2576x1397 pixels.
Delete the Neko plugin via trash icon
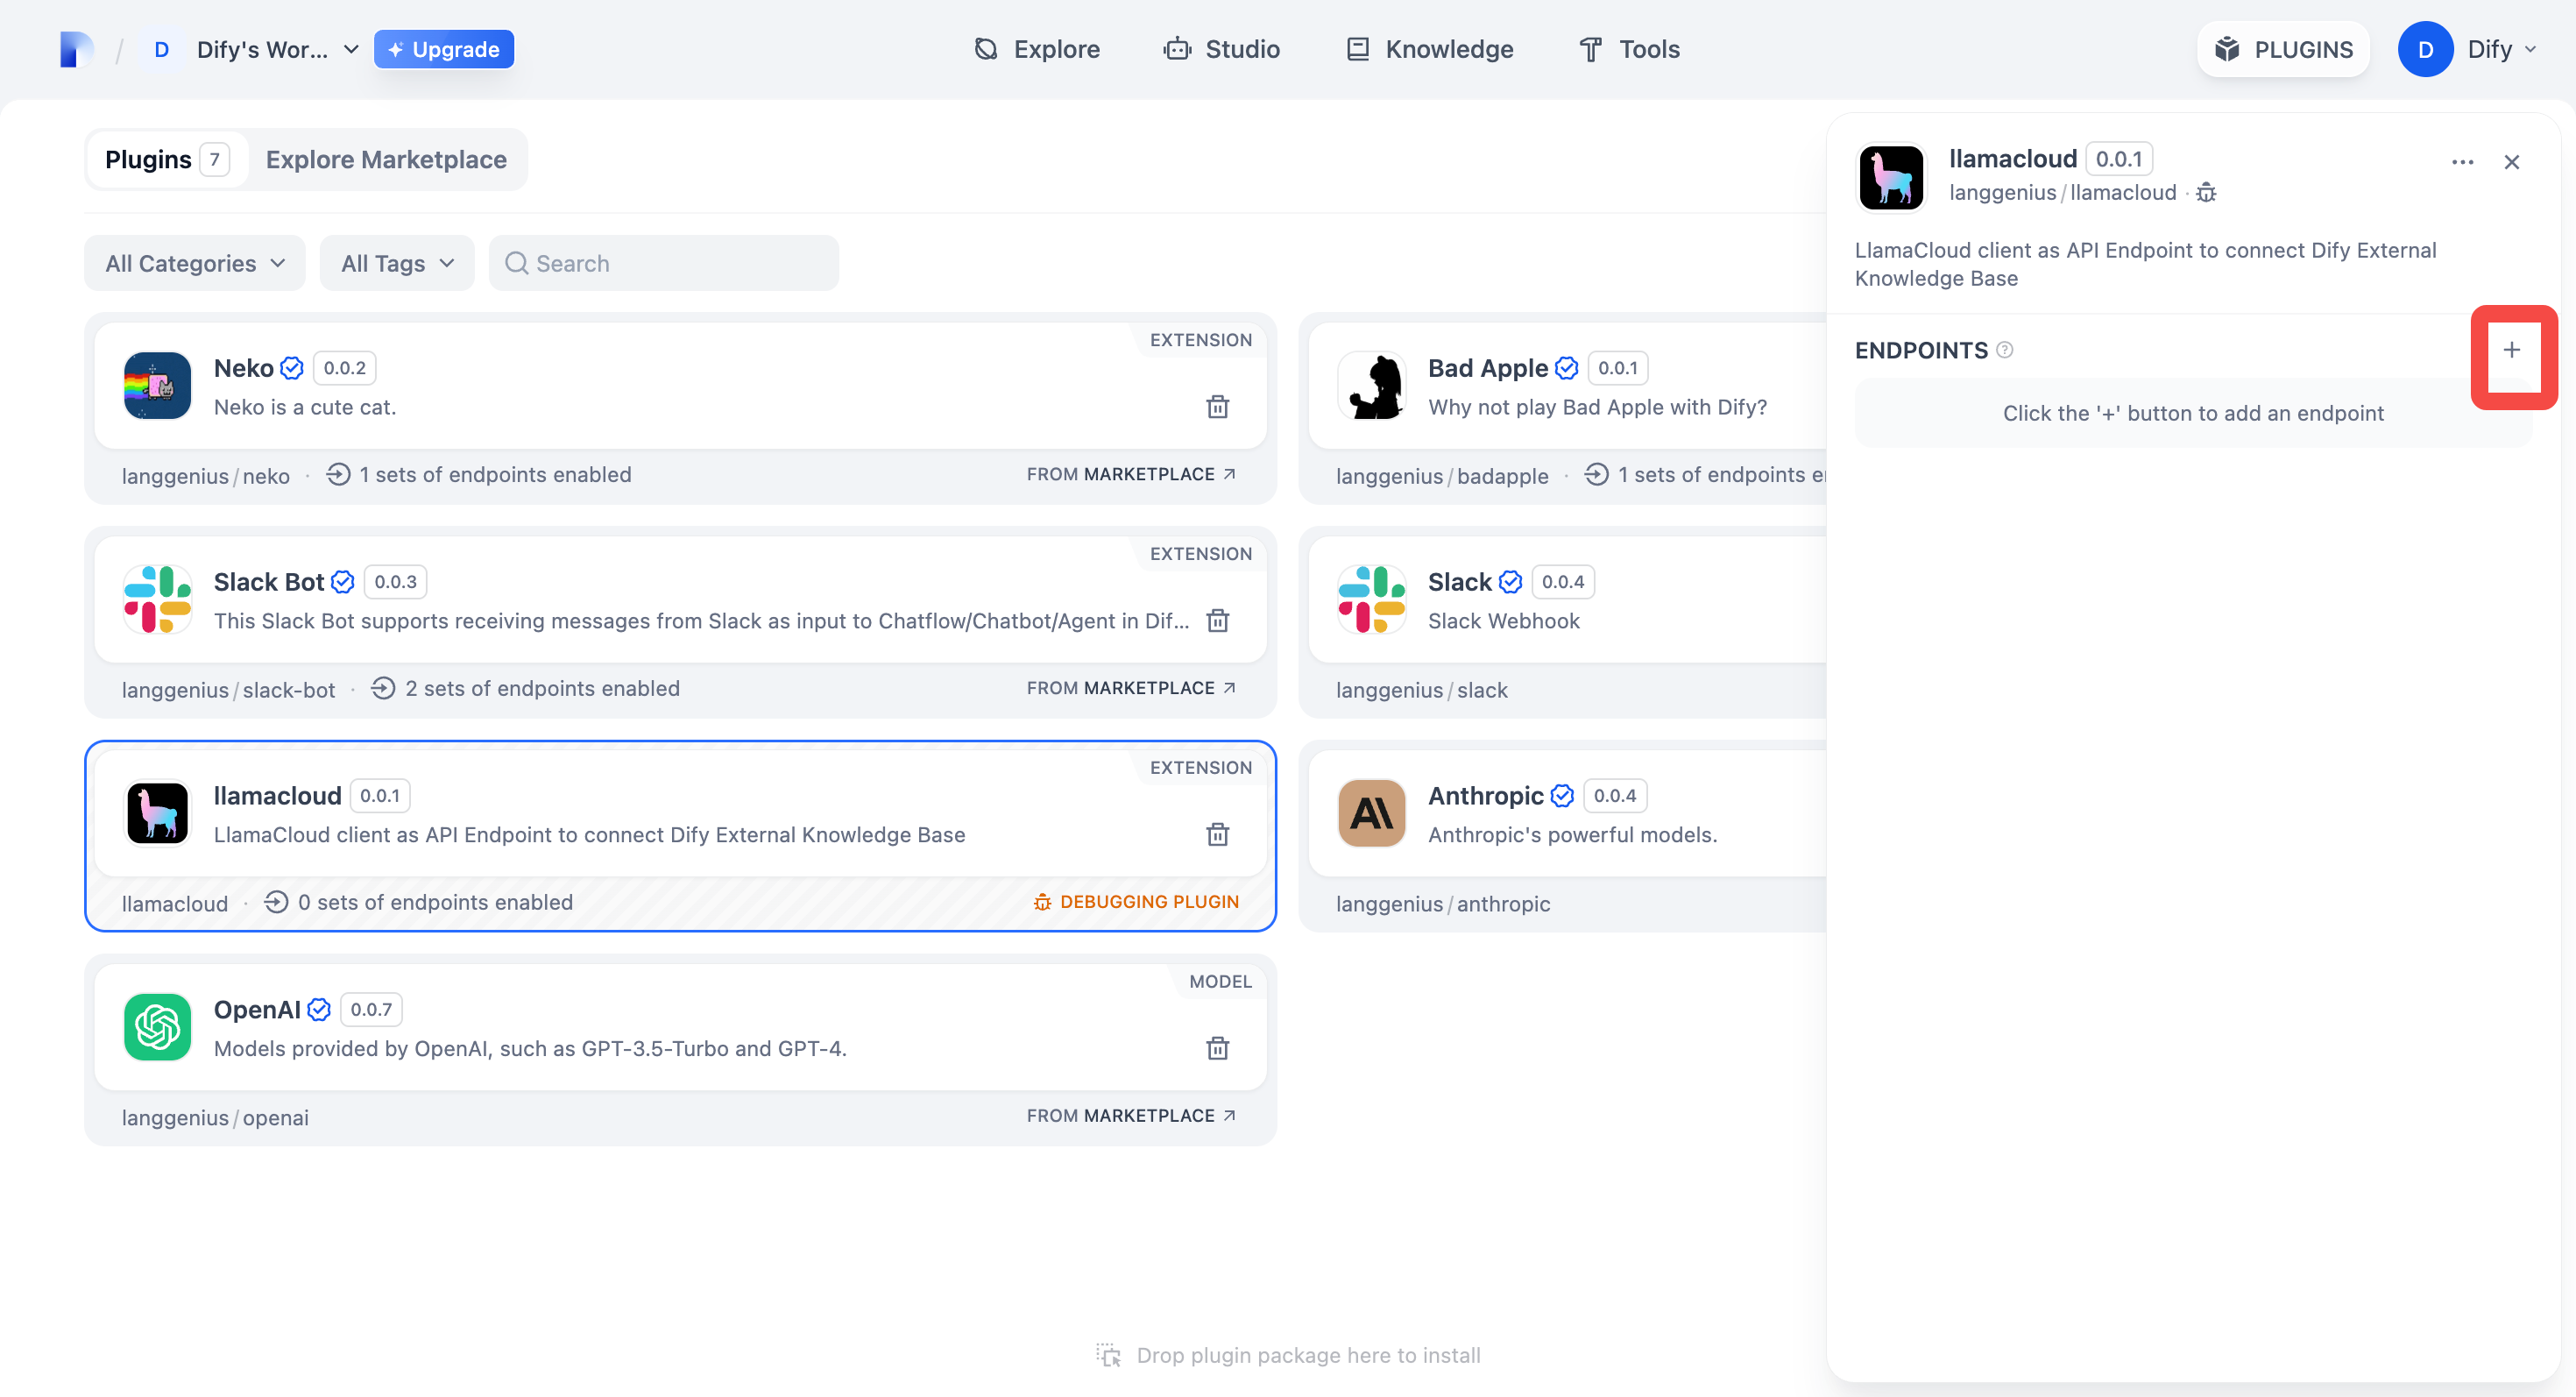1217,406
